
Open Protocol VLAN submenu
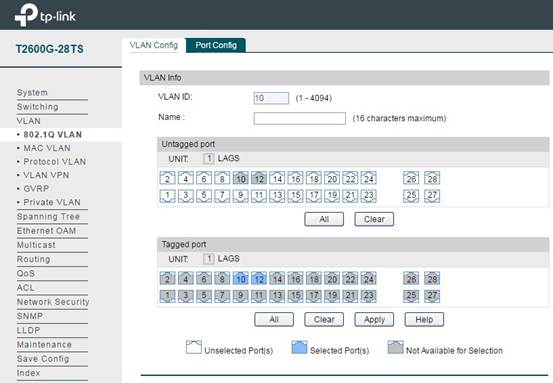55,162
